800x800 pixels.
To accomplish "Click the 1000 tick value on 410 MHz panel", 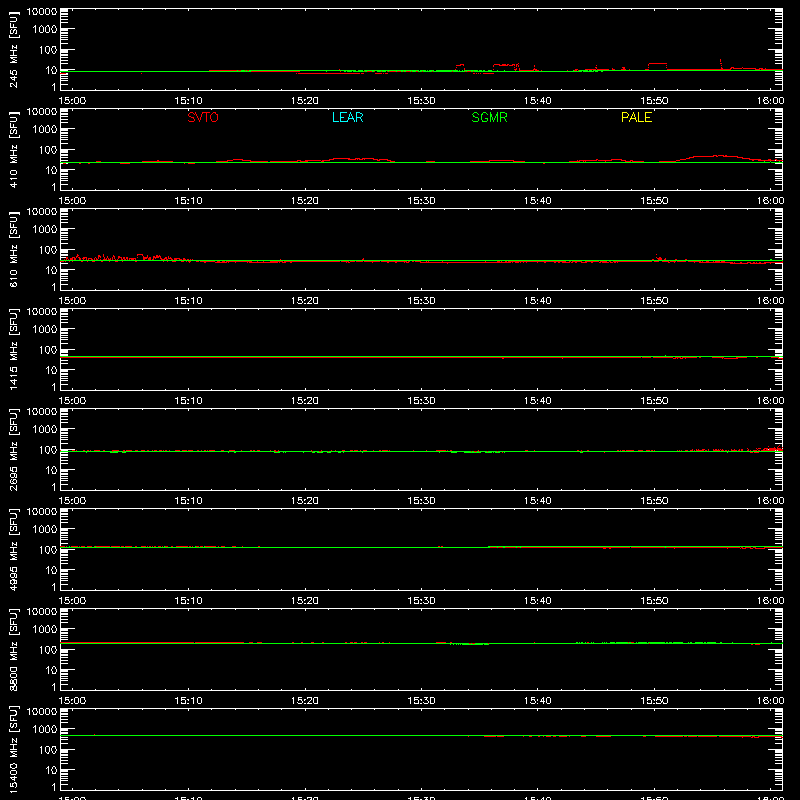I will coord(45,130).
